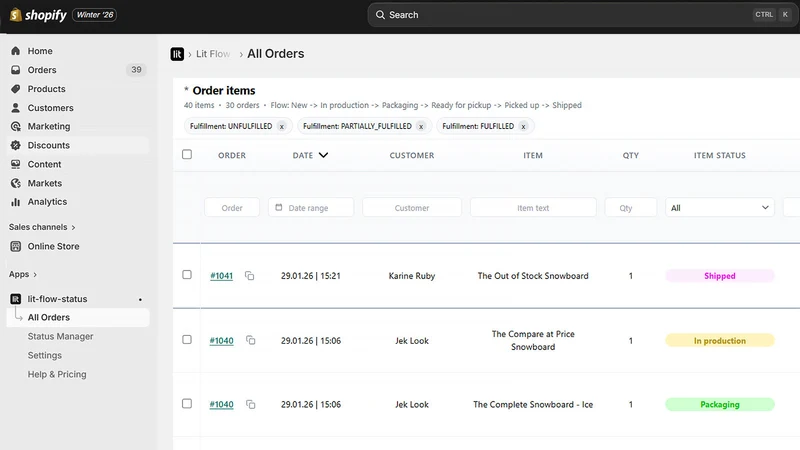Click the Home icon in sidebar

pos(16,51)
